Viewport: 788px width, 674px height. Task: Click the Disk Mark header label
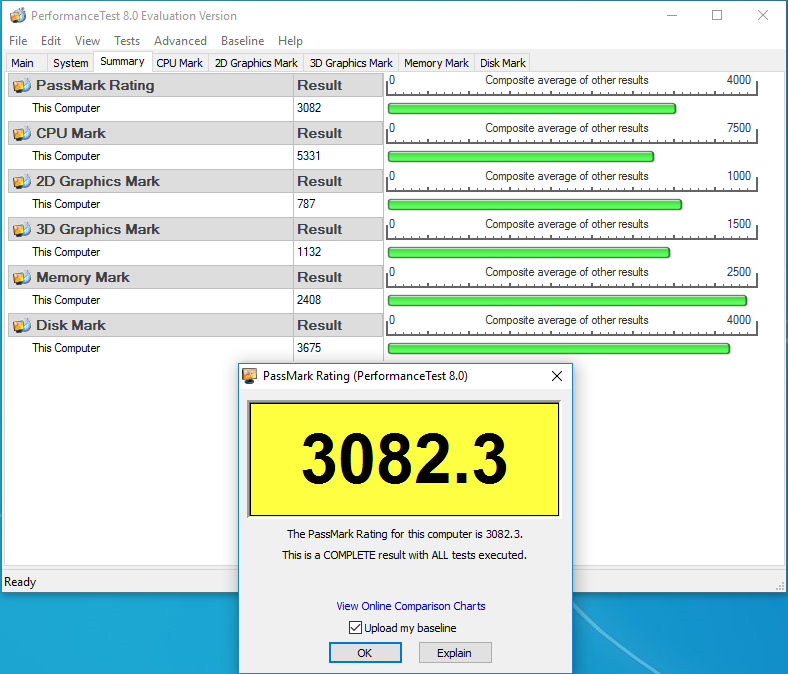pos(71,326)
